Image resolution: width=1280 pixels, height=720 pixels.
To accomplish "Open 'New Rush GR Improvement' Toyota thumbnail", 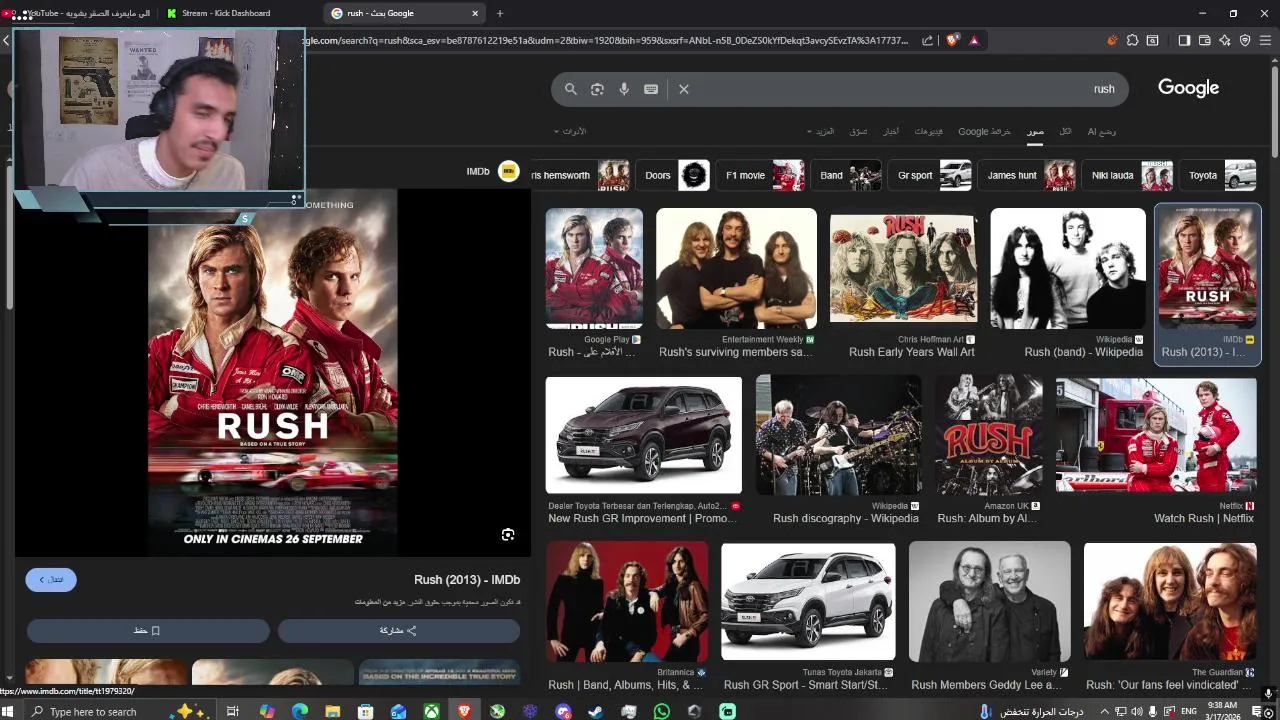I will (x=644, y=436).
